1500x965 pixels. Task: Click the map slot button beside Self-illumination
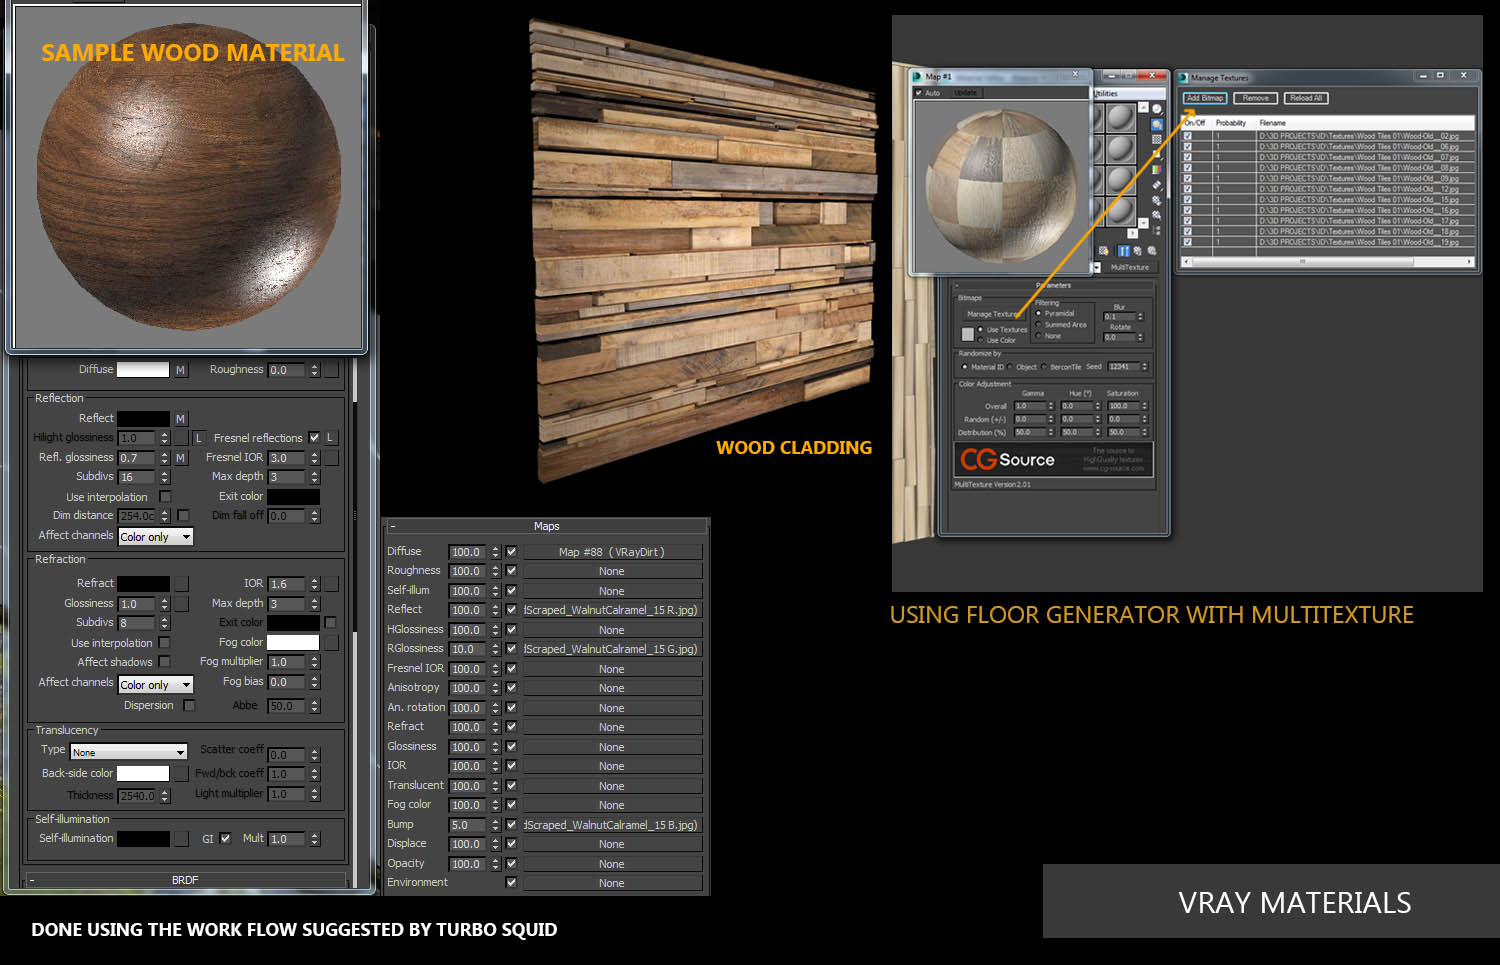[181, 839]
